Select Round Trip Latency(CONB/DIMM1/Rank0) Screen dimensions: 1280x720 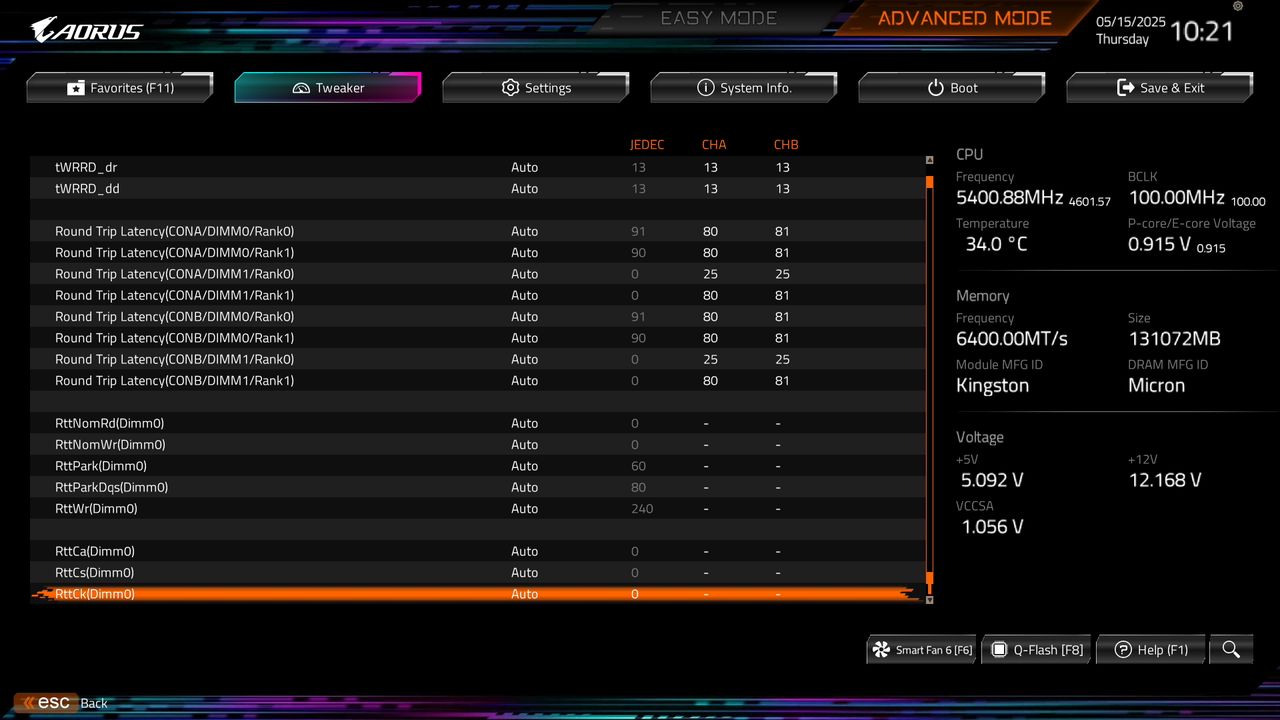[478, 359]
